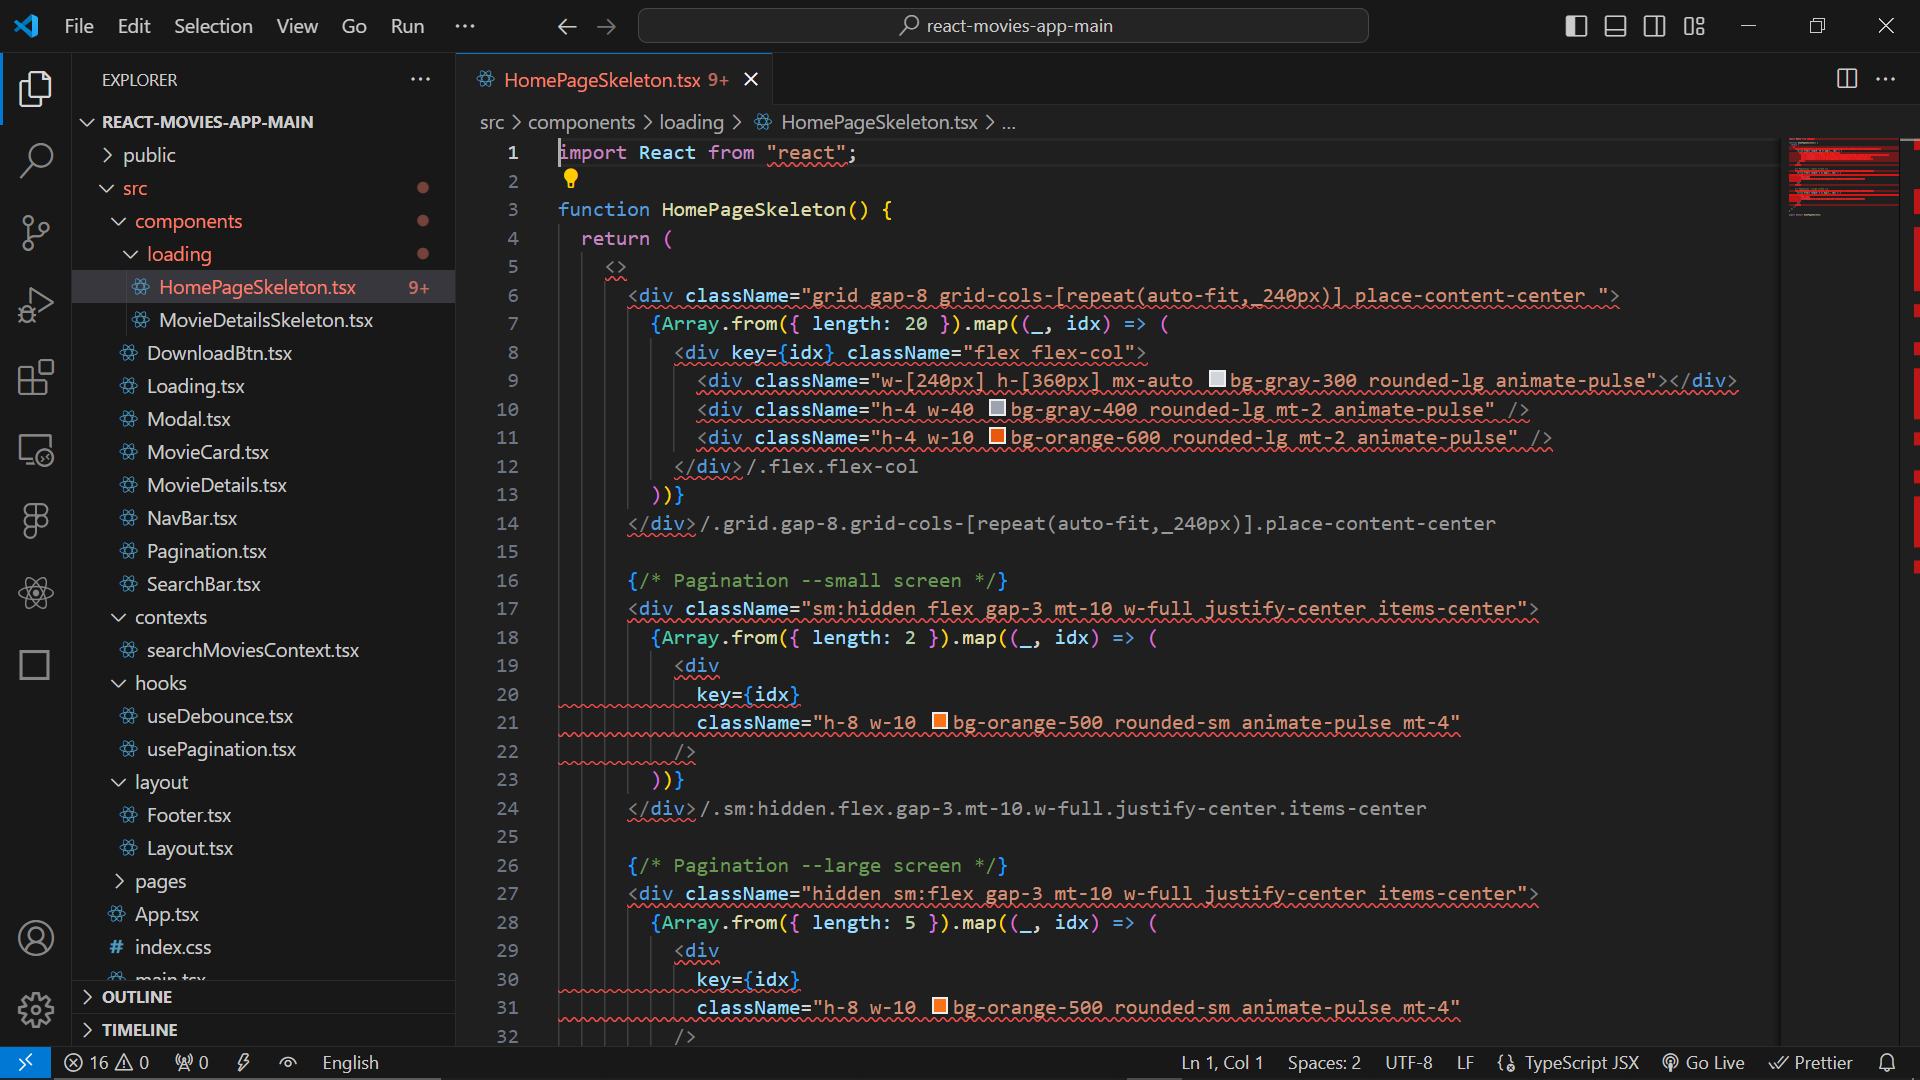Toggle the secondary side bar visibility
The height and width of the screenshot is (1080, 1920).
tap(1655, 26)
